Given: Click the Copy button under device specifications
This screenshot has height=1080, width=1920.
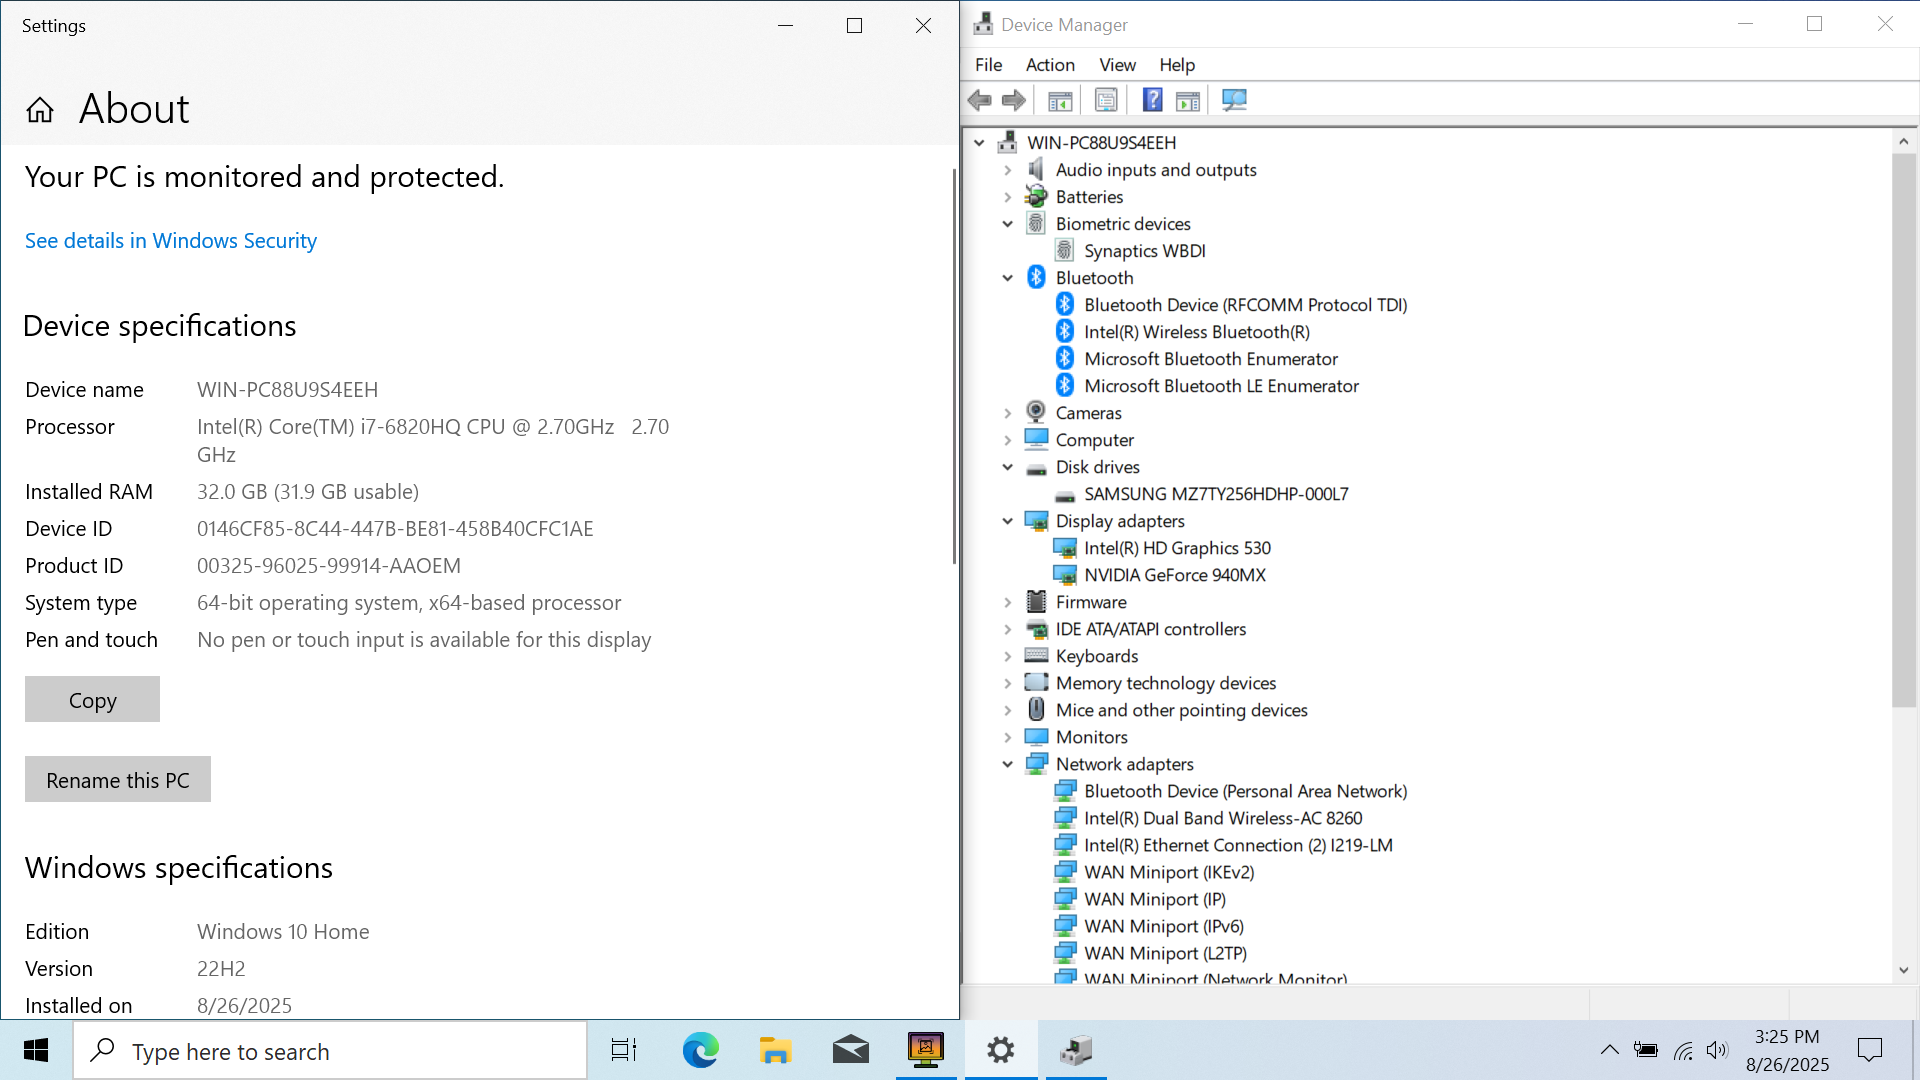Looking at the screenshot, I should (x=92, y=700).
